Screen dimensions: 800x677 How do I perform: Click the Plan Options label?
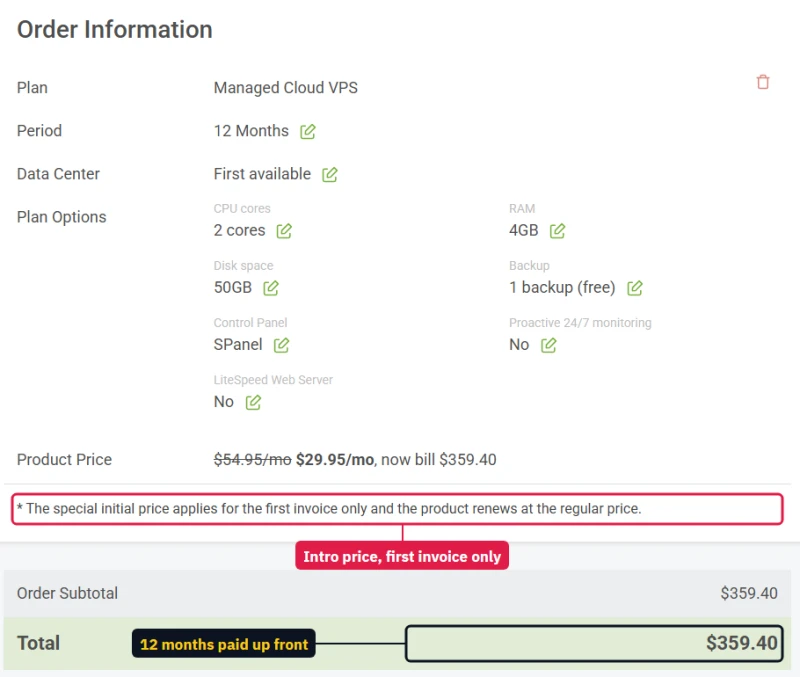click(62, 217)
